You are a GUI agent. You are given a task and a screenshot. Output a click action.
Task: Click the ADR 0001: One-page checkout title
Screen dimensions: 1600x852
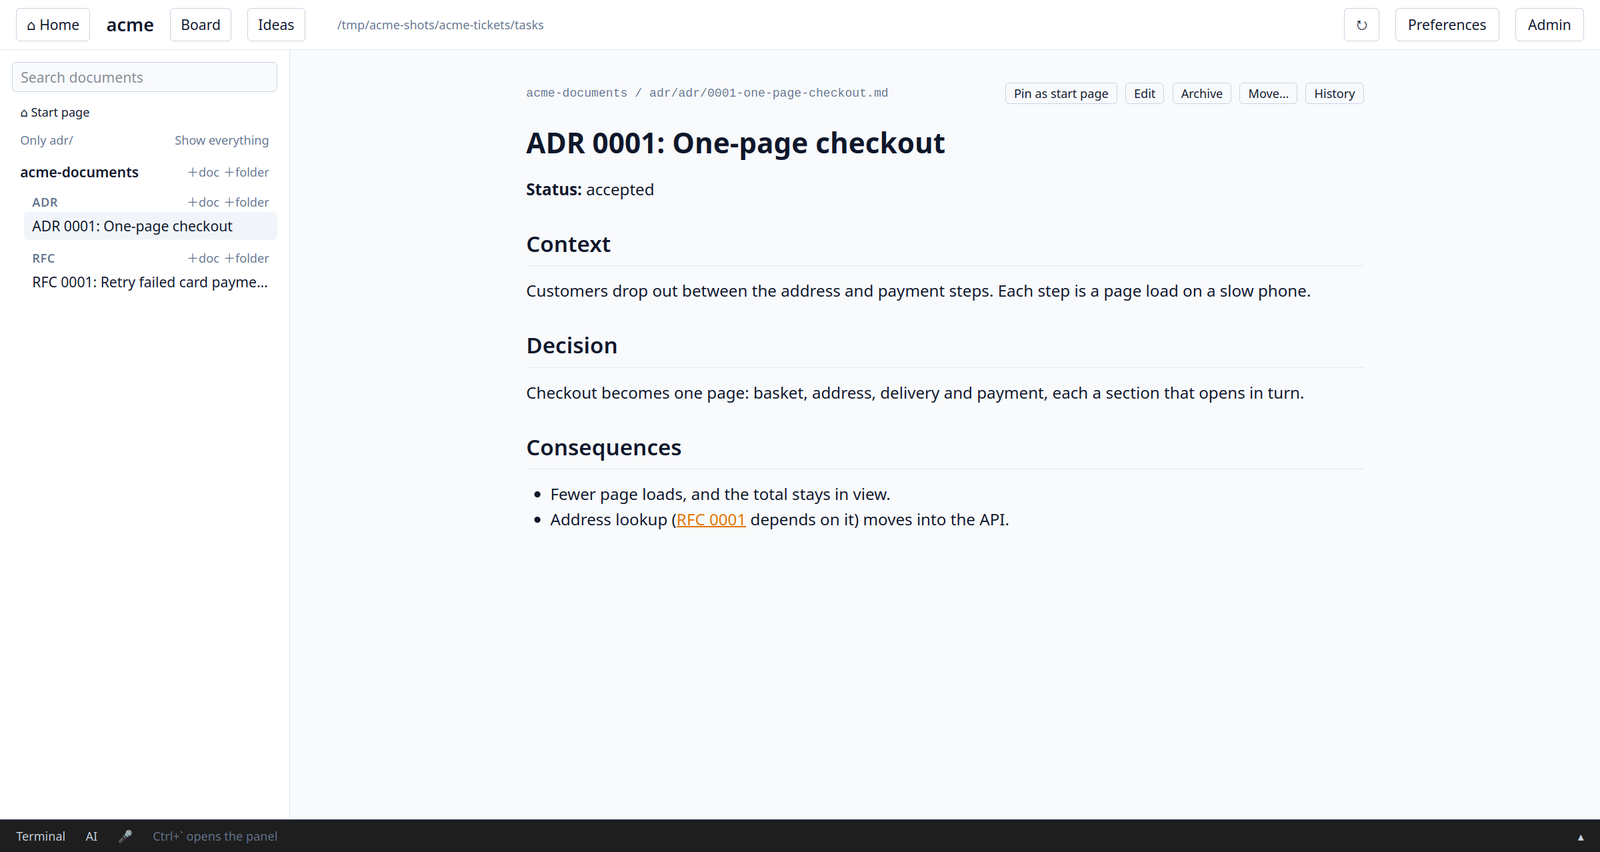[x=735, y=143]
